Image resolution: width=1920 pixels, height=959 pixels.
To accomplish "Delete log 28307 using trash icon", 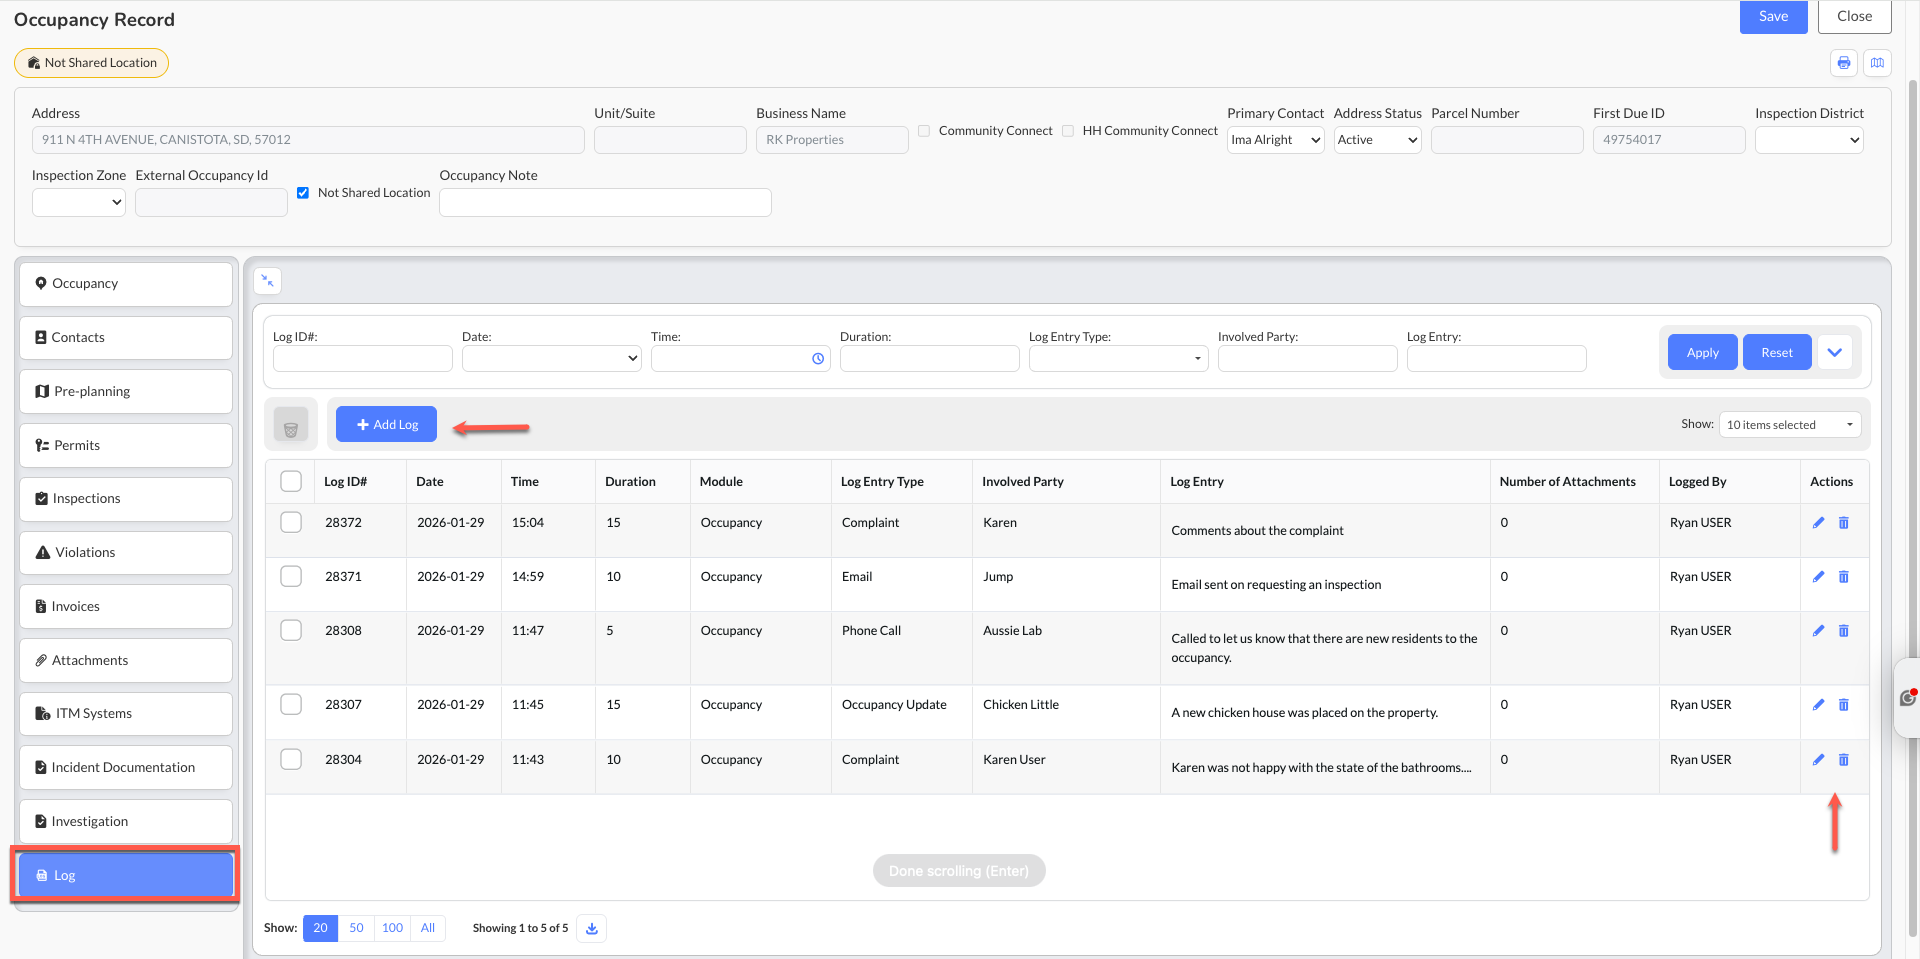I will 1844,705.
